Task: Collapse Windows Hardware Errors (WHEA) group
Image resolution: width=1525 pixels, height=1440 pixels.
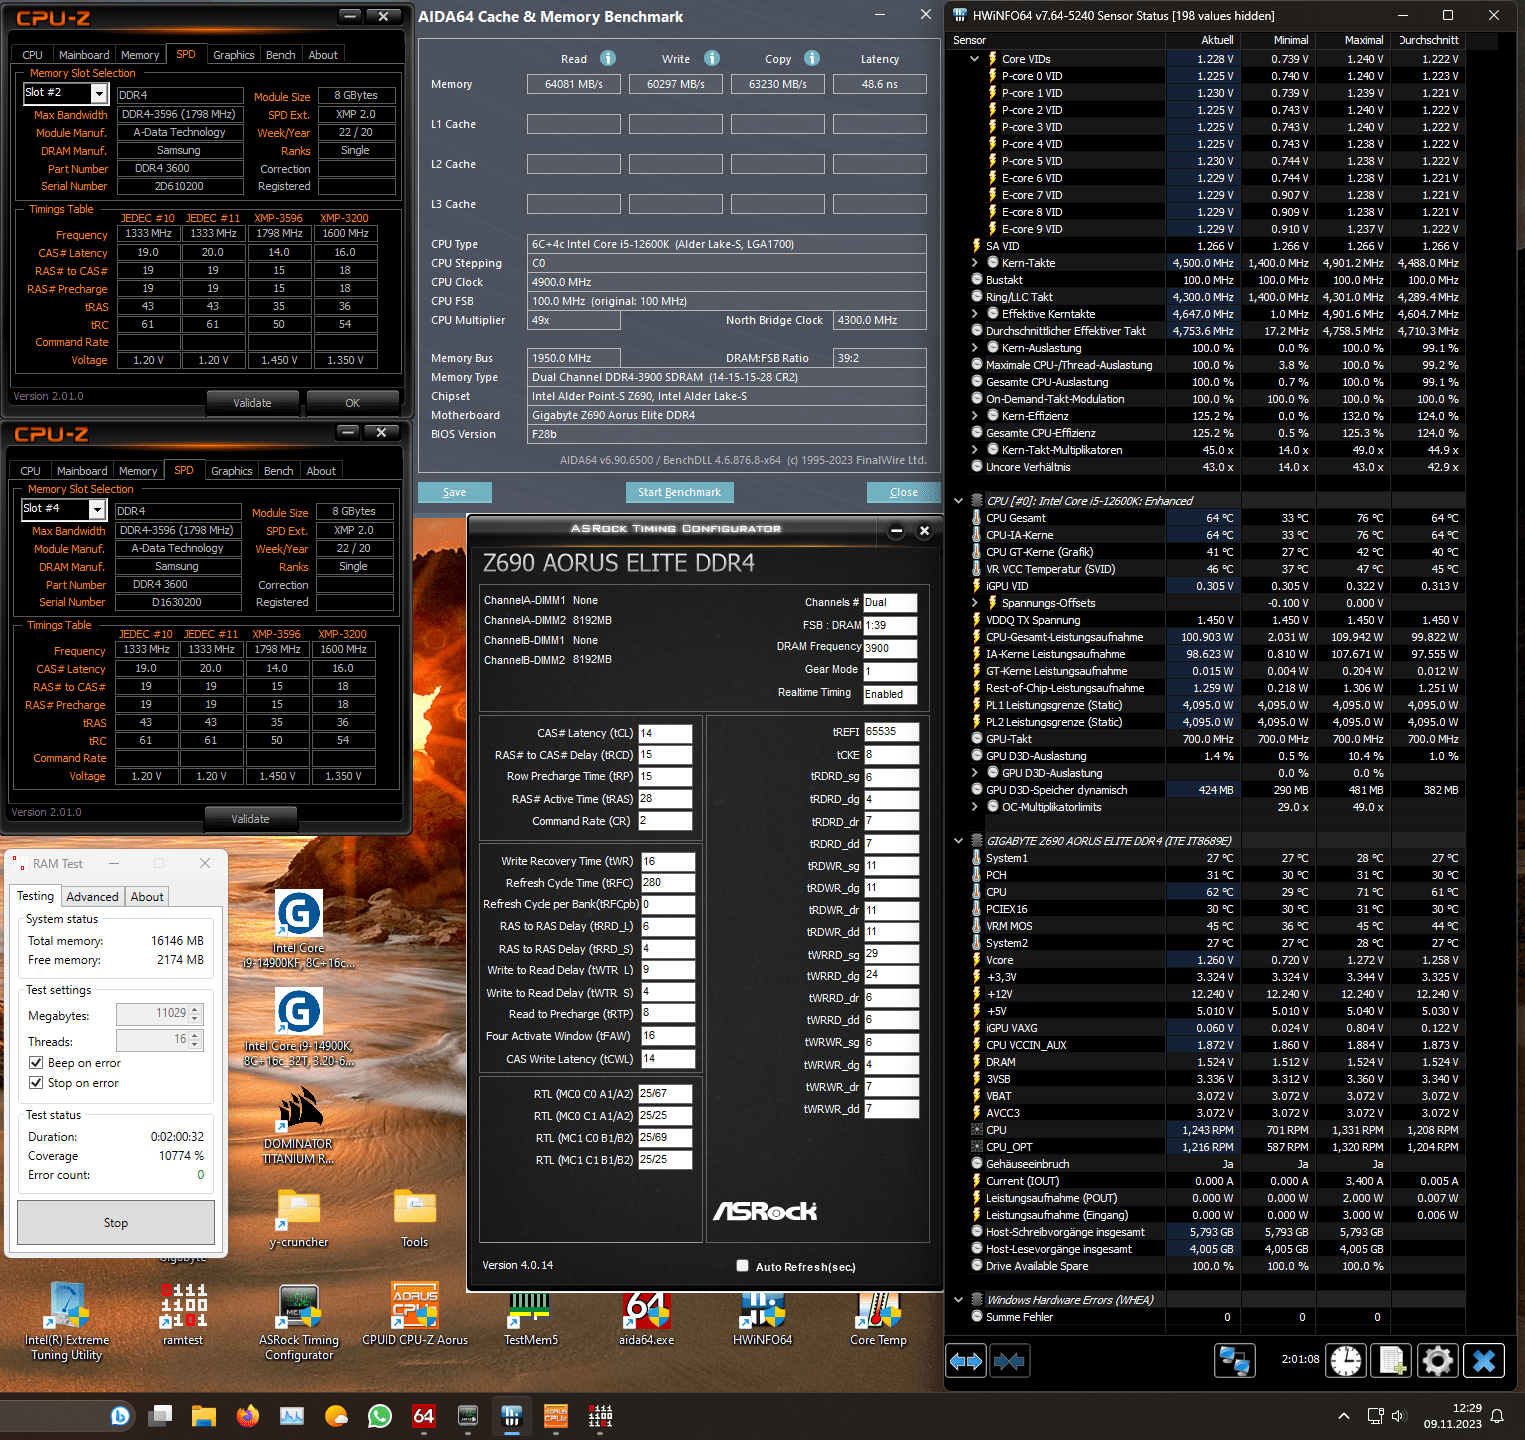Action: [959, 1300]
